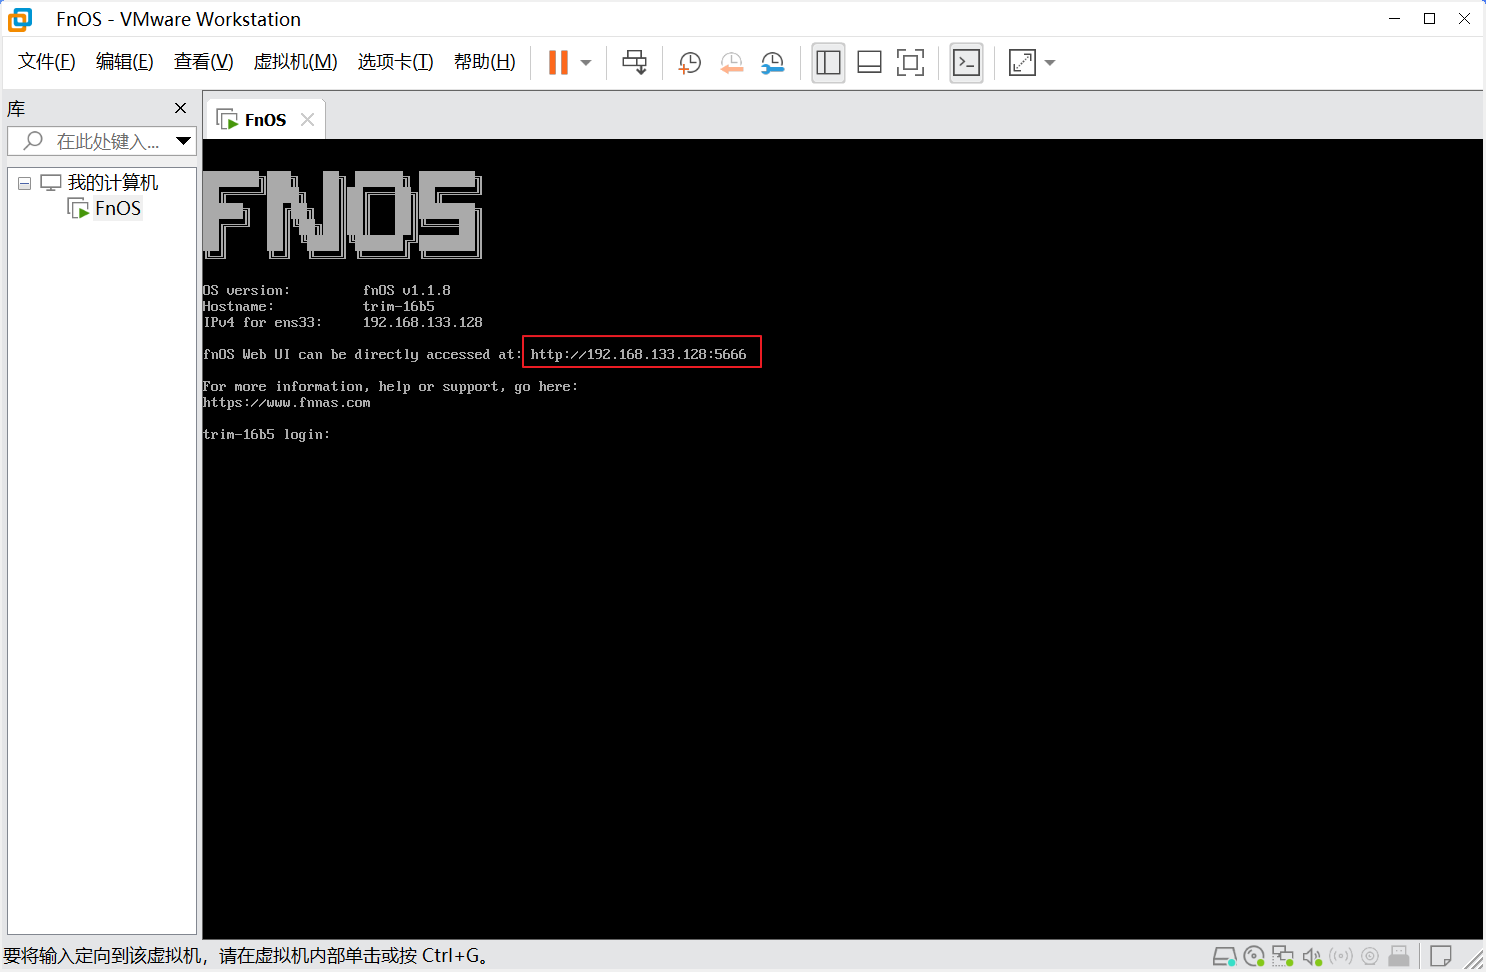1486x972 pixels.
Task: Click the Bluetooth device status icon
Action: click(1341, 956)
